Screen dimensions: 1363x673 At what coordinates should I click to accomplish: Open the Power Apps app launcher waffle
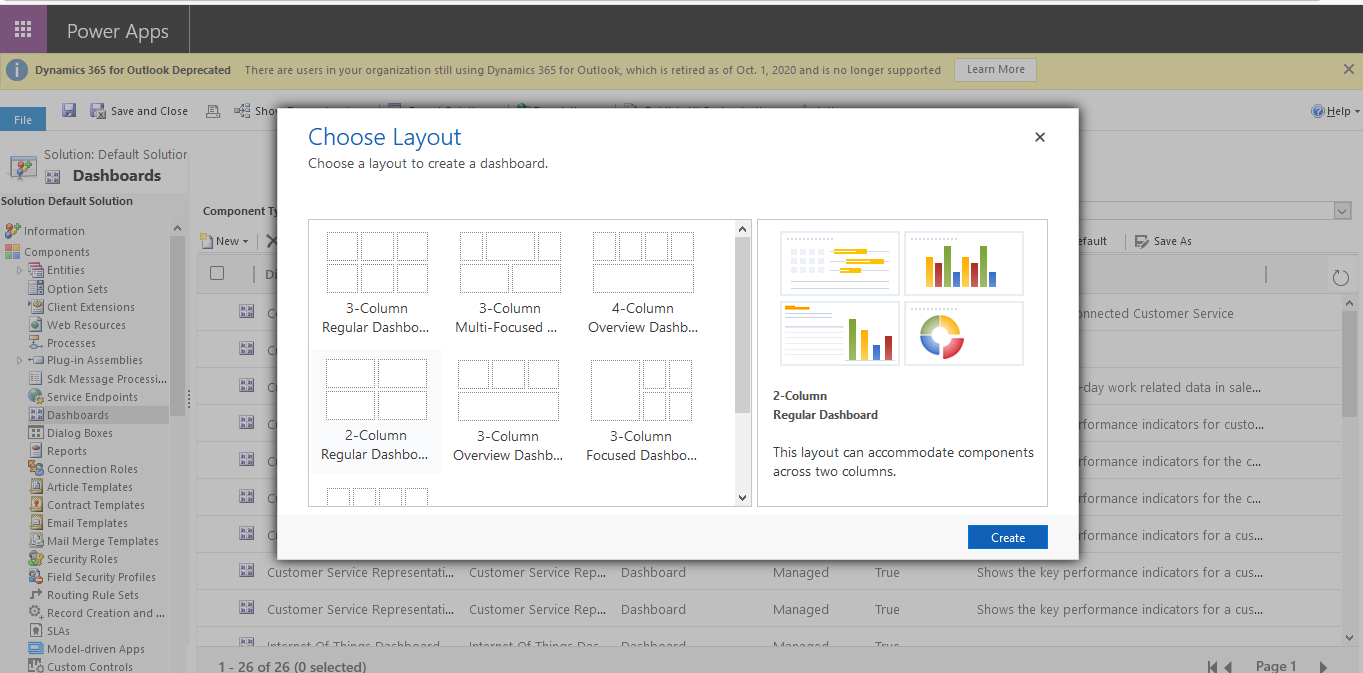(22, 28)
